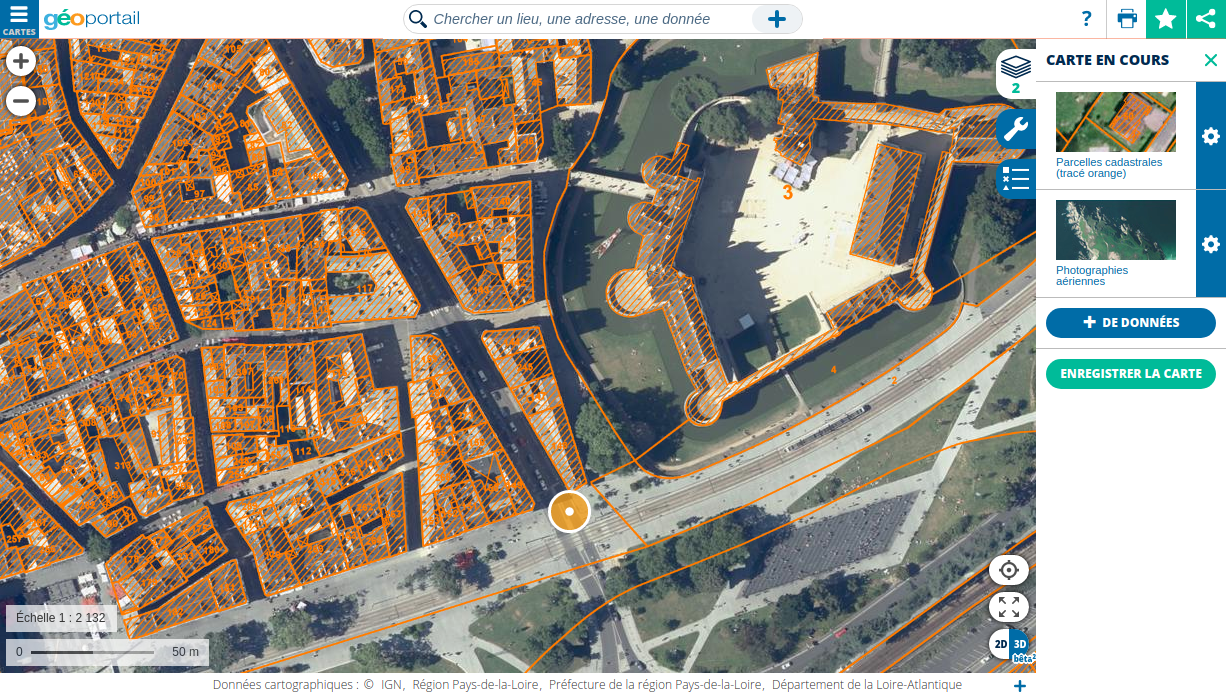Image resolution: width=1226 pixels, height=697 pixels.
Task: Zoom out with the minus button
Action: click(x=21, y=101)
